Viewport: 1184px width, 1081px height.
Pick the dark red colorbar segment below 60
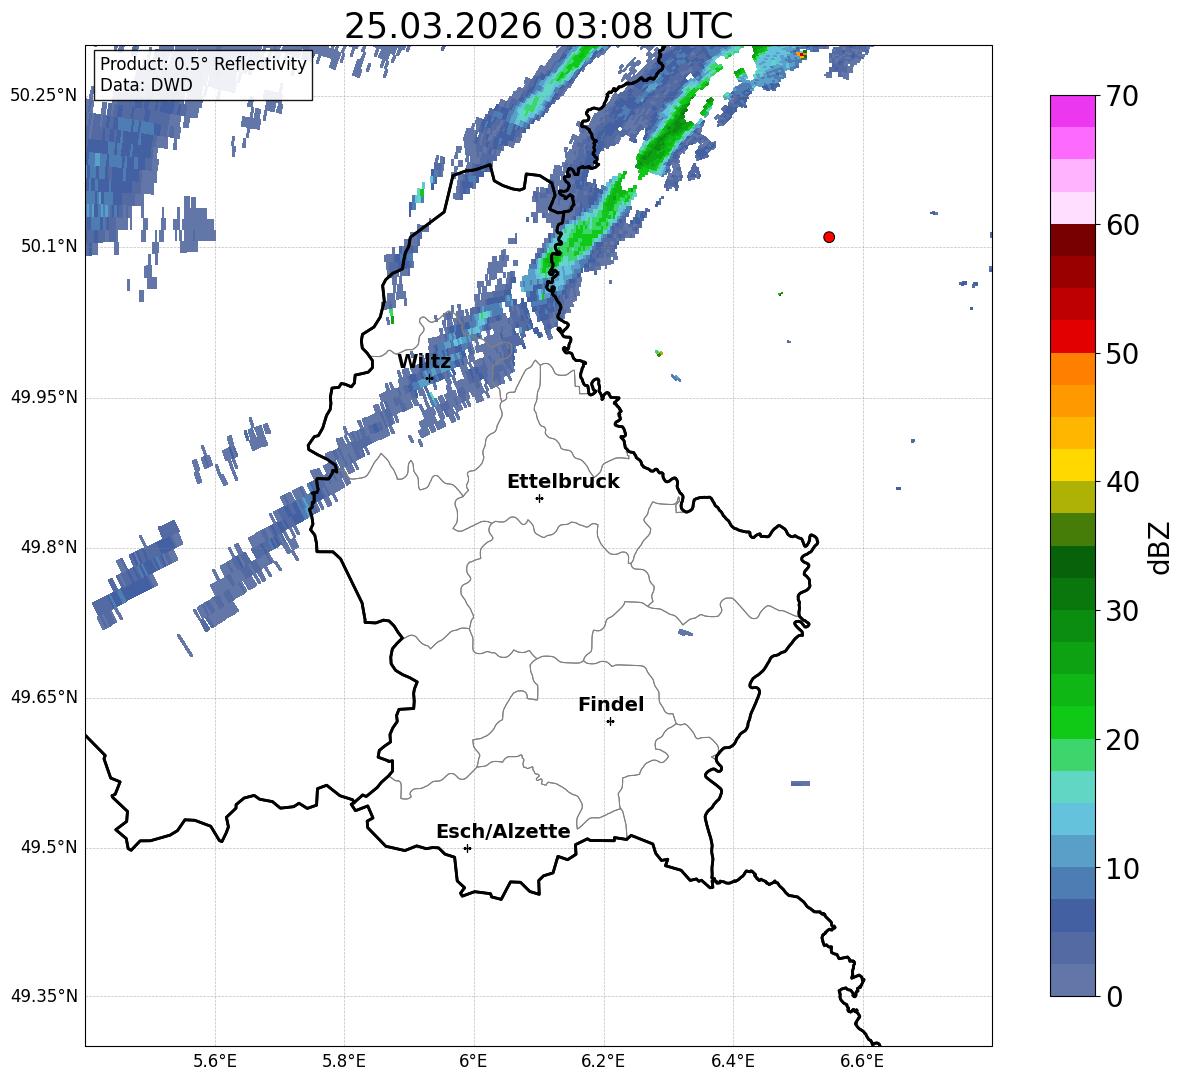[x=1072, y=240]
